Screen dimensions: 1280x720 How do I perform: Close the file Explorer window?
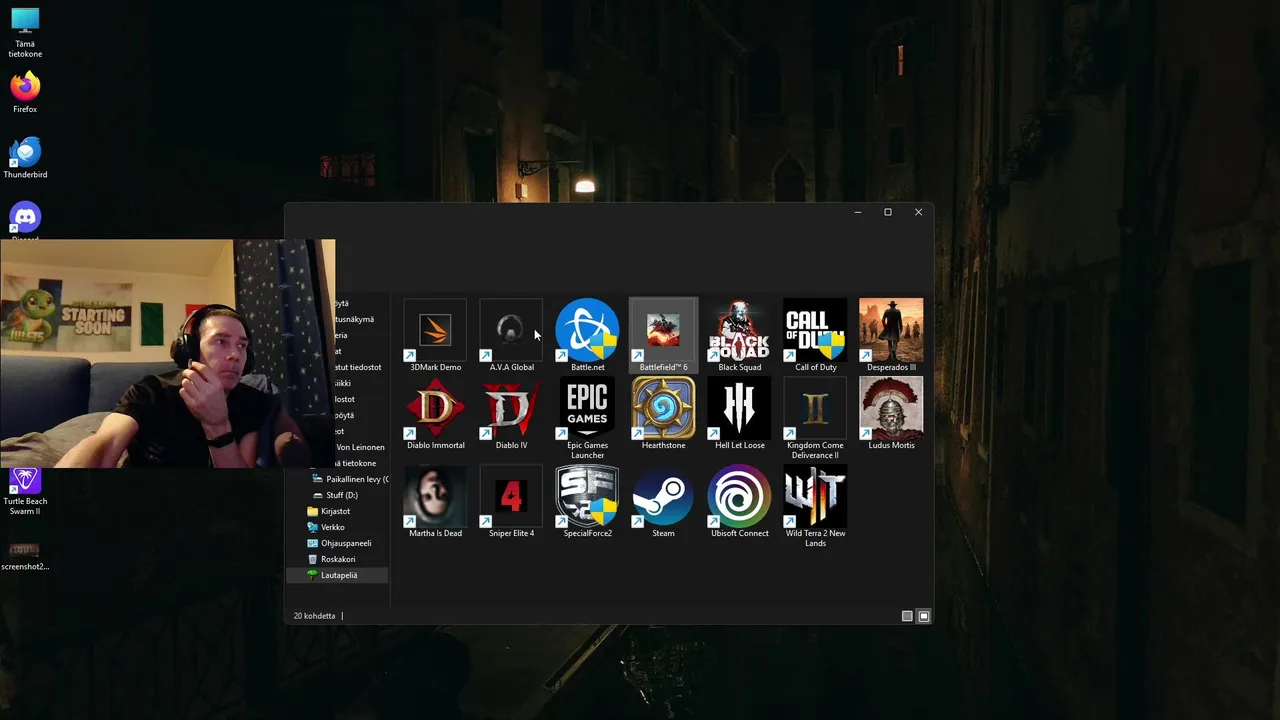918,212
